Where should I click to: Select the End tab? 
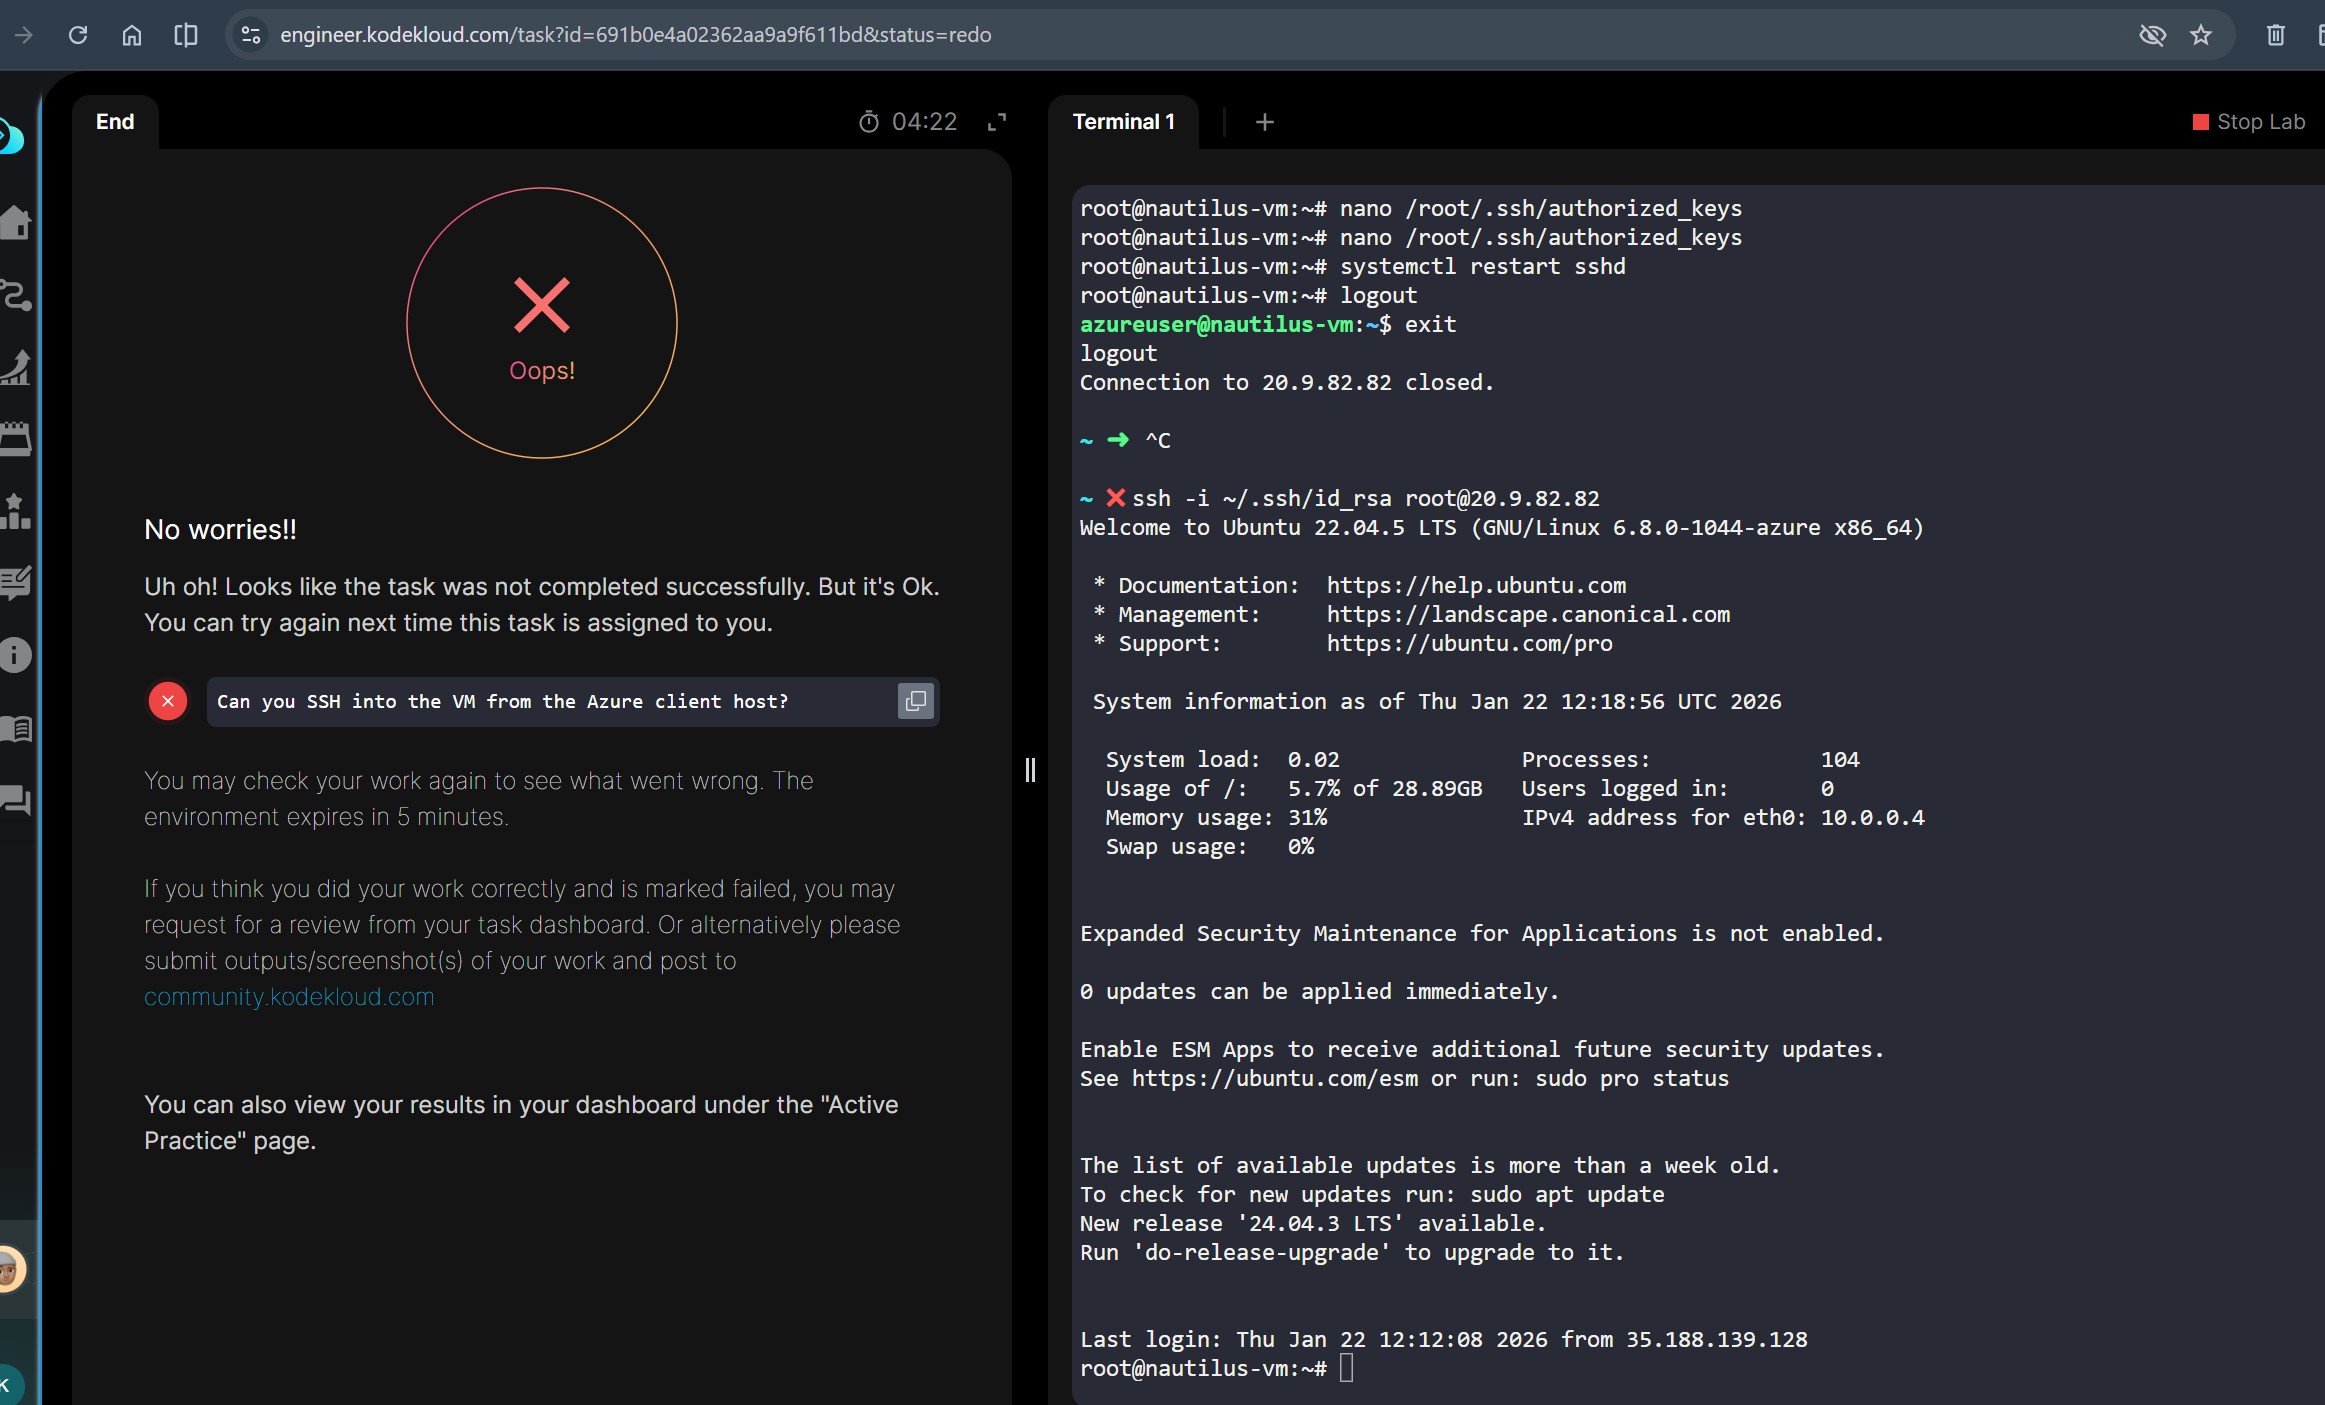click(x=115, y=122)
